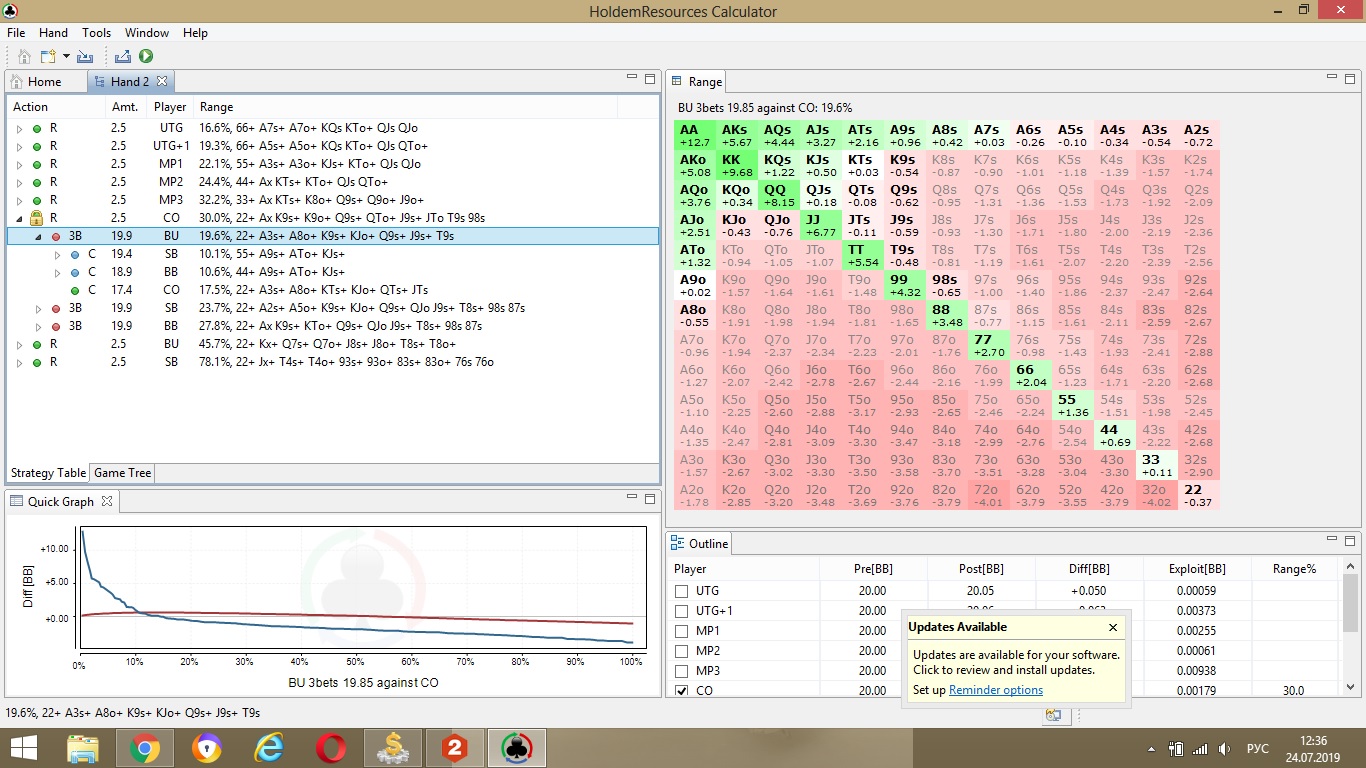This screenshot has height=768, width=1366.
Task: Open the Tools menu
Action: [x=96, y=33]
